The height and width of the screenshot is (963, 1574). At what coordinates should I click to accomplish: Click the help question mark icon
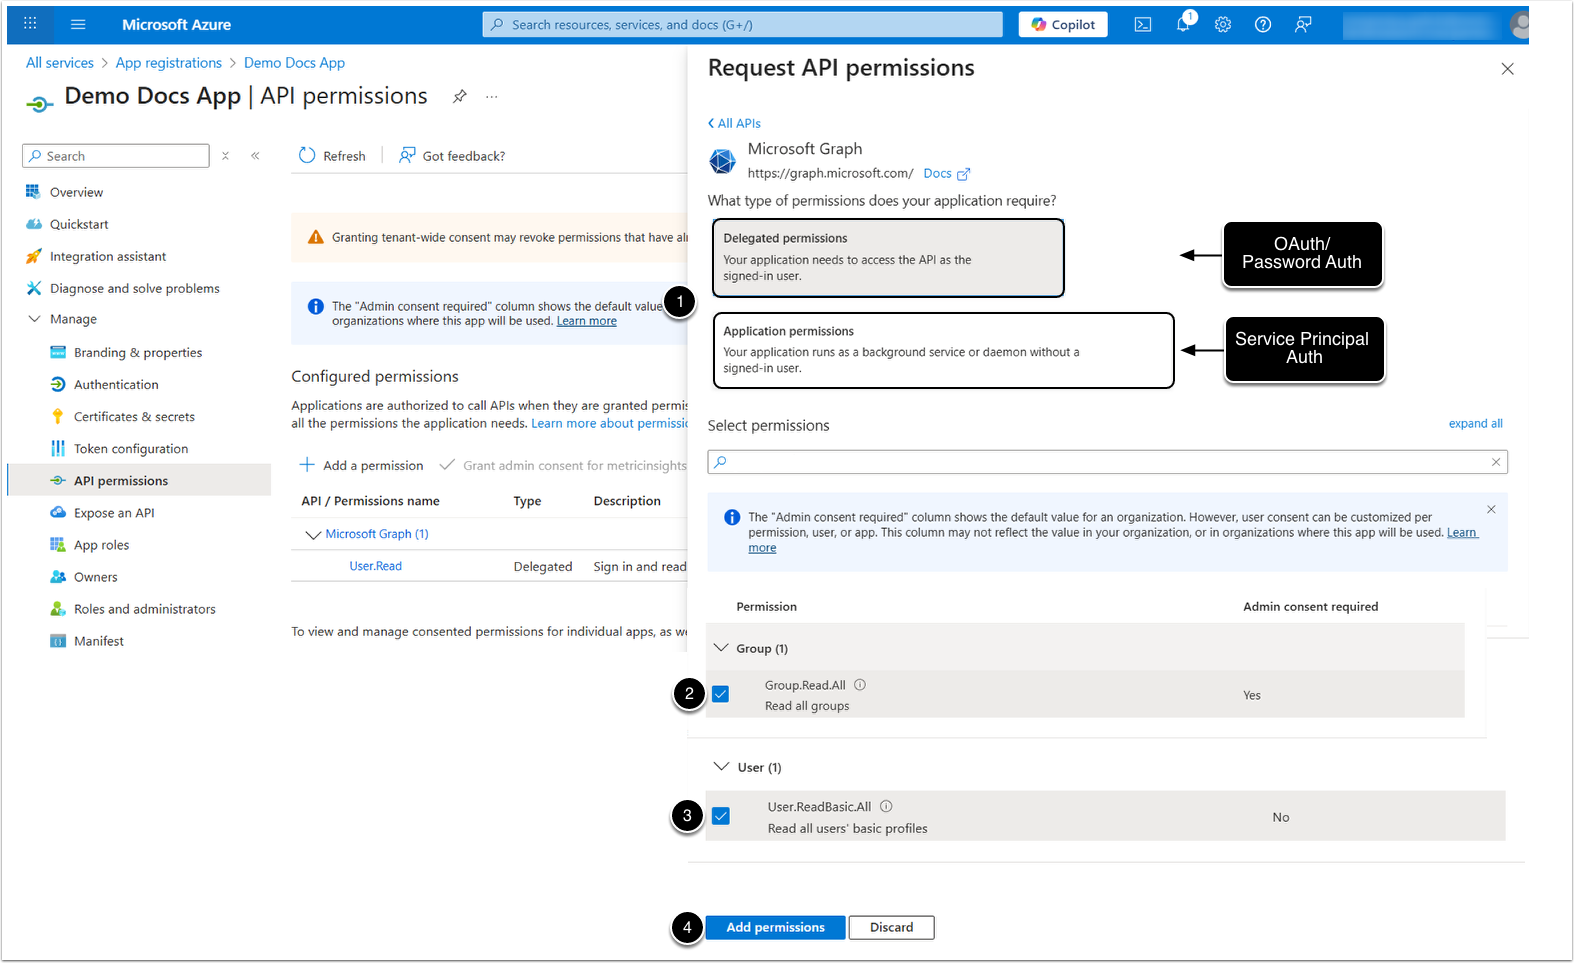[x=1263, y=25]
